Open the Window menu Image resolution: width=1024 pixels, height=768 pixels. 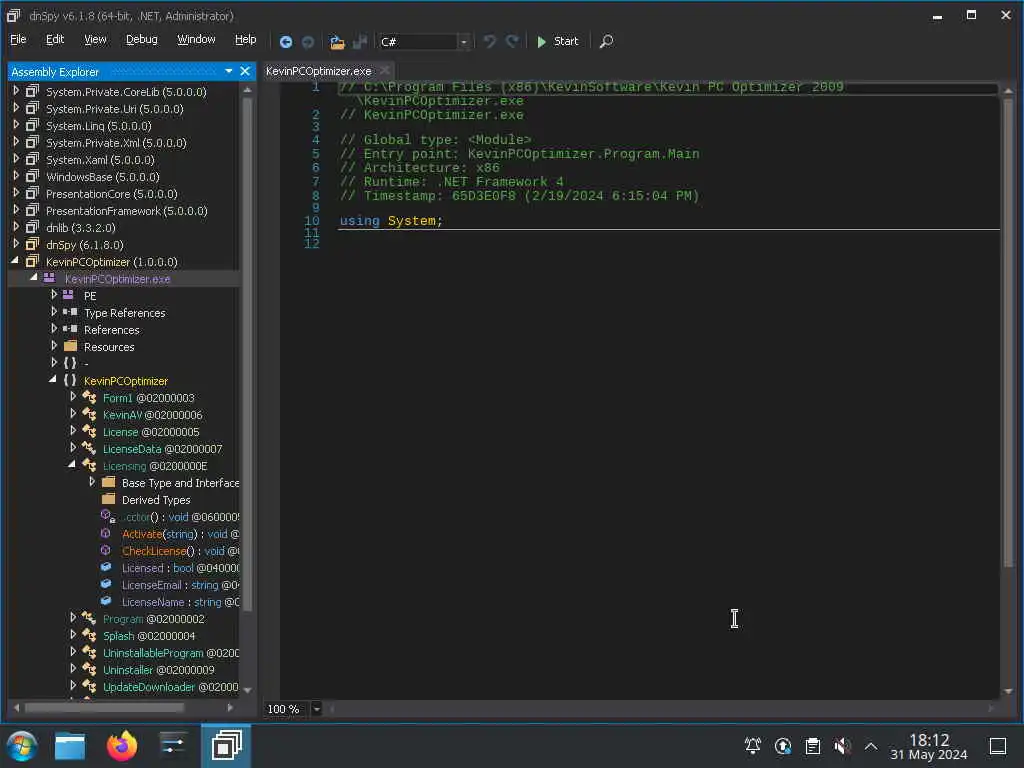[196, 39]
